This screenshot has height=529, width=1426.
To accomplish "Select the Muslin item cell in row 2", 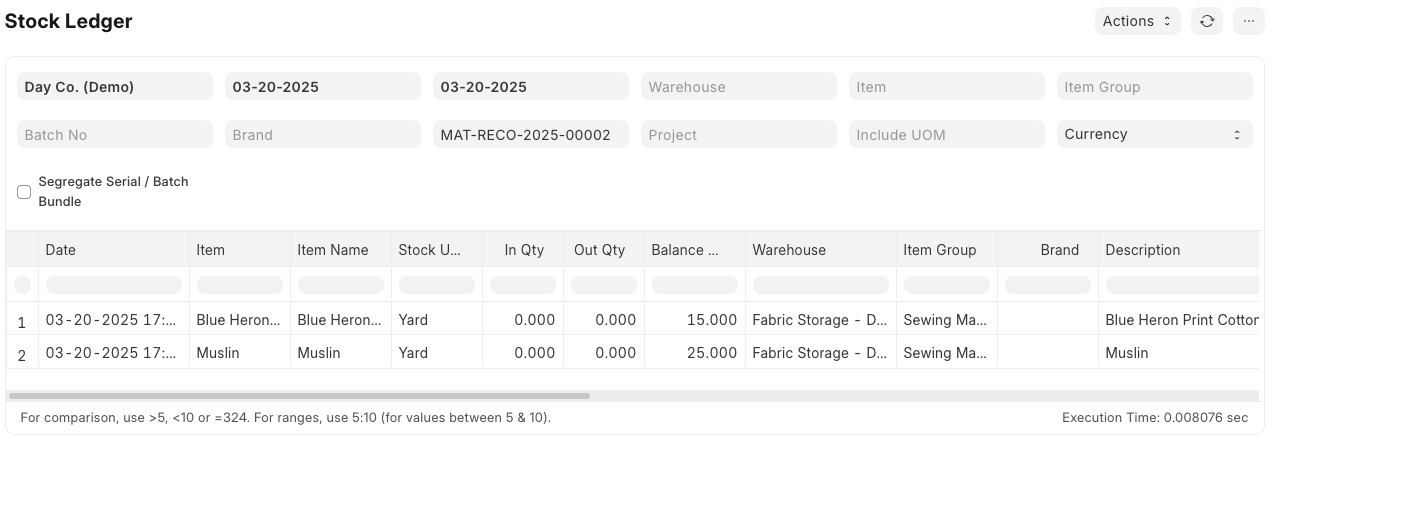I will (x=239, y=353).
